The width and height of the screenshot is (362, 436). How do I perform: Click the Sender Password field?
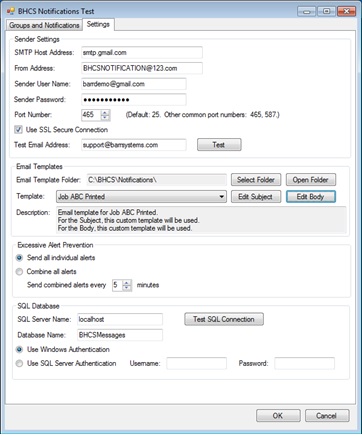[134, 100]
